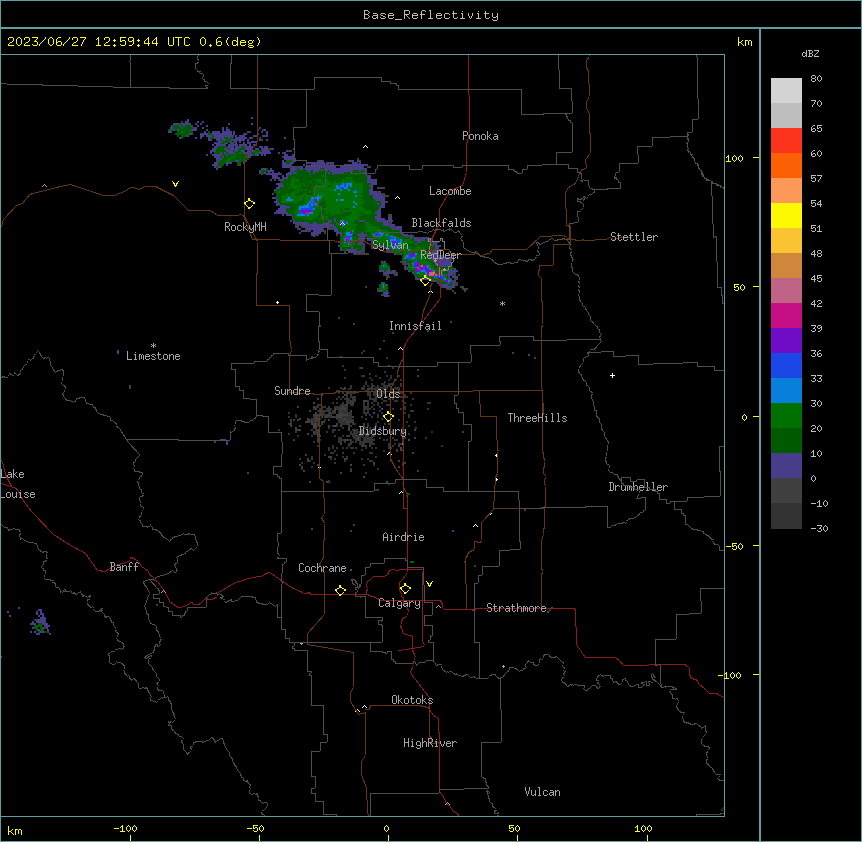862x842 pixels.
Task: Click the Blackfalds city label
Action: click(441, 223)
